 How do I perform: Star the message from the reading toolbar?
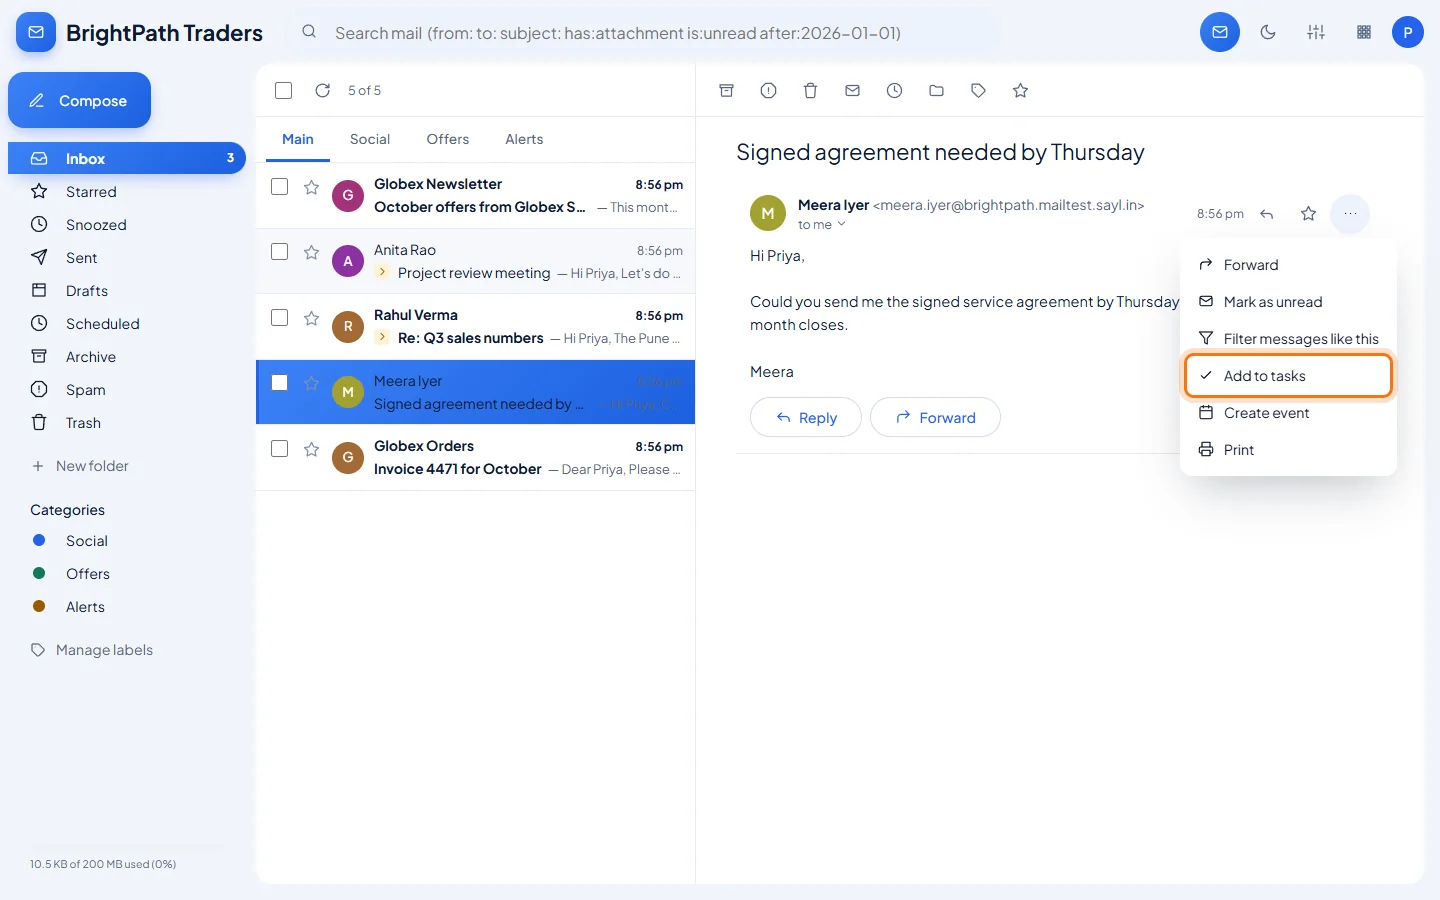[1020, 91]
